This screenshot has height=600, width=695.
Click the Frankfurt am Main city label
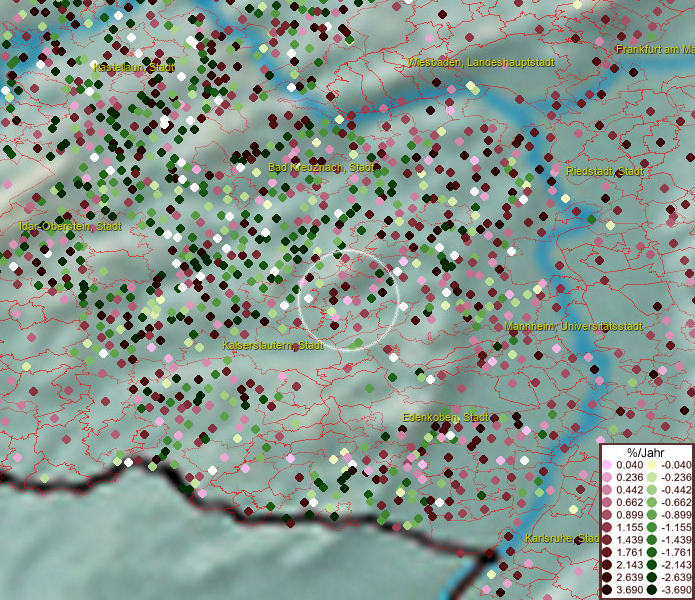coord(655,49)
